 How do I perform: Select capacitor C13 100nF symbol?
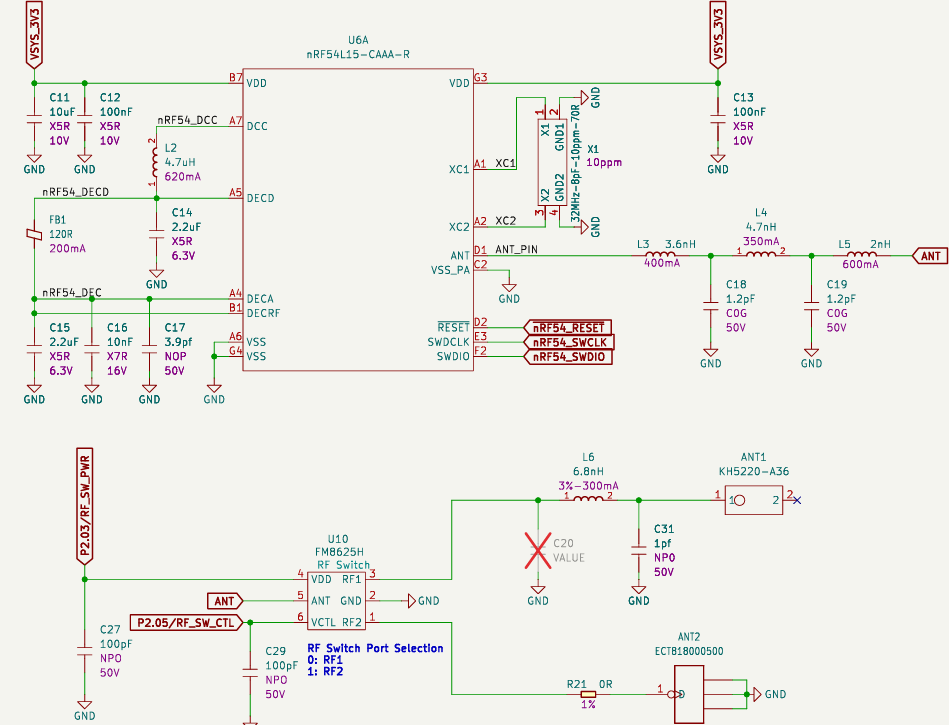[718, 119]
